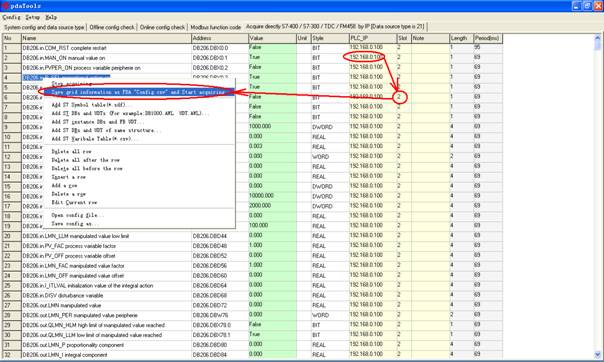Switch to Offline config check tab
Image resolution: width=604 pixels, height=362 pixels.
(x=112, y=27)
